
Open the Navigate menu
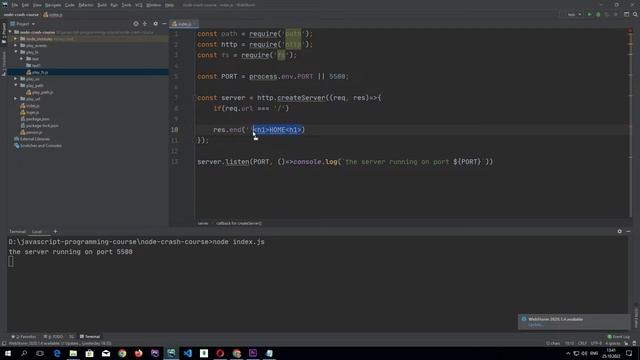click(53, 5)
